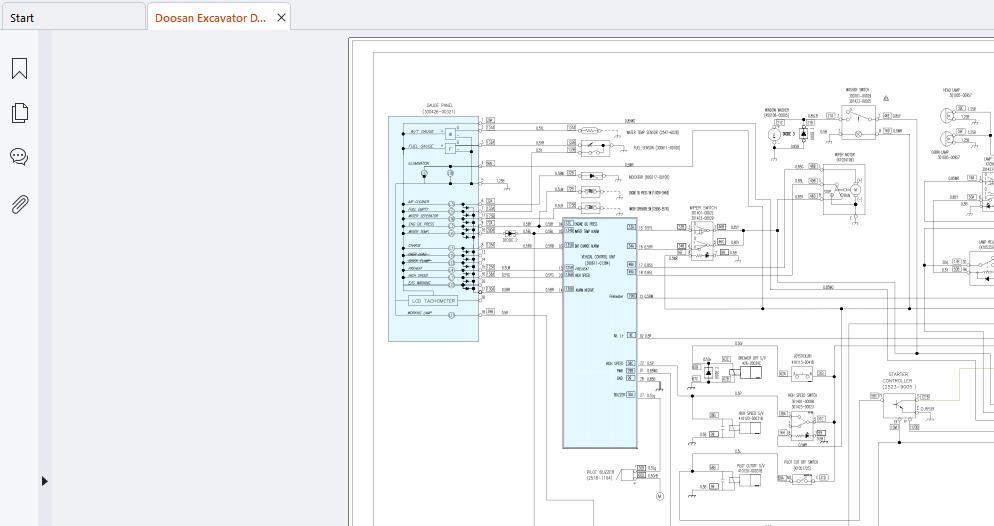Switch to the Start tab
This screenshot has height=526, width=994.
point(22,18)
